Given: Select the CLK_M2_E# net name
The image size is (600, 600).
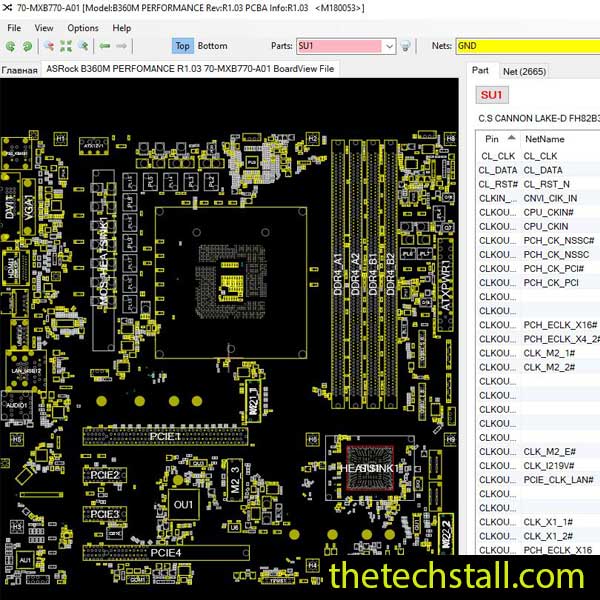Looking at the screenshot, I should coord(549,452).
